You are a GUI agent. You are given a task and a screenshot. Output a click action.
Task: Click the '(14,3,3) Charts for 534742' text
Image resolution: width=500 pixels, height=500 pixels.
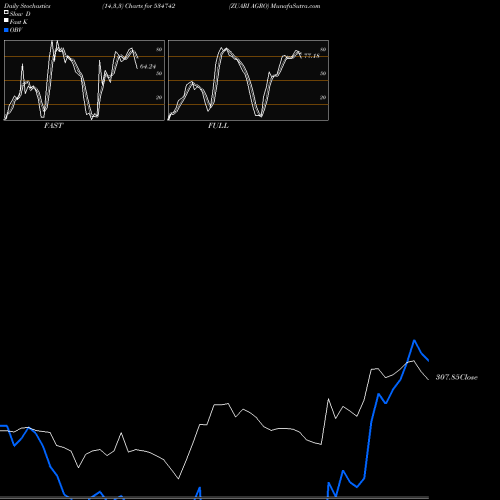coord(139,6)
